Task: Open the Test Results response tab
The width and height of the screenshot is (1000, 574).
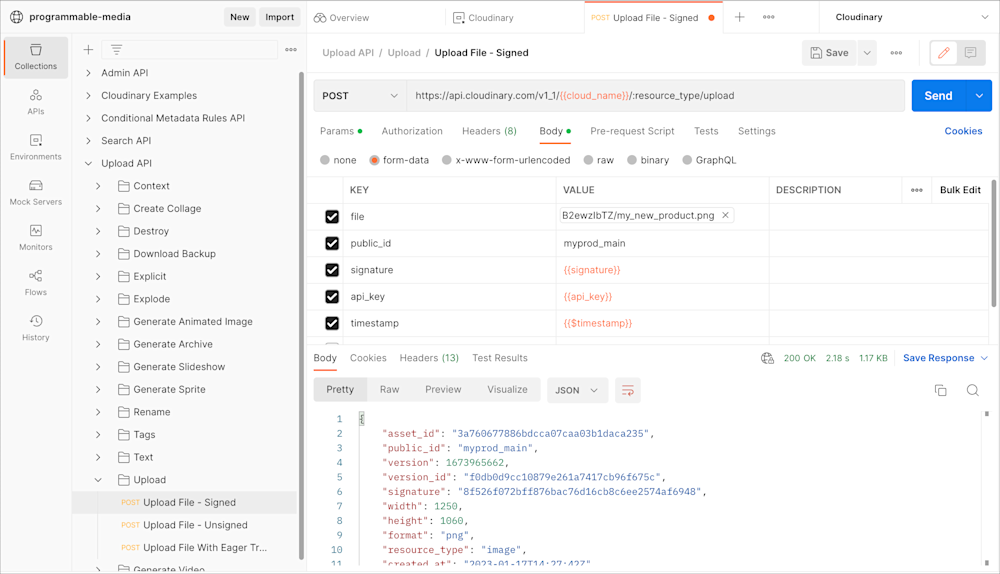Action: tap(500, 358)
